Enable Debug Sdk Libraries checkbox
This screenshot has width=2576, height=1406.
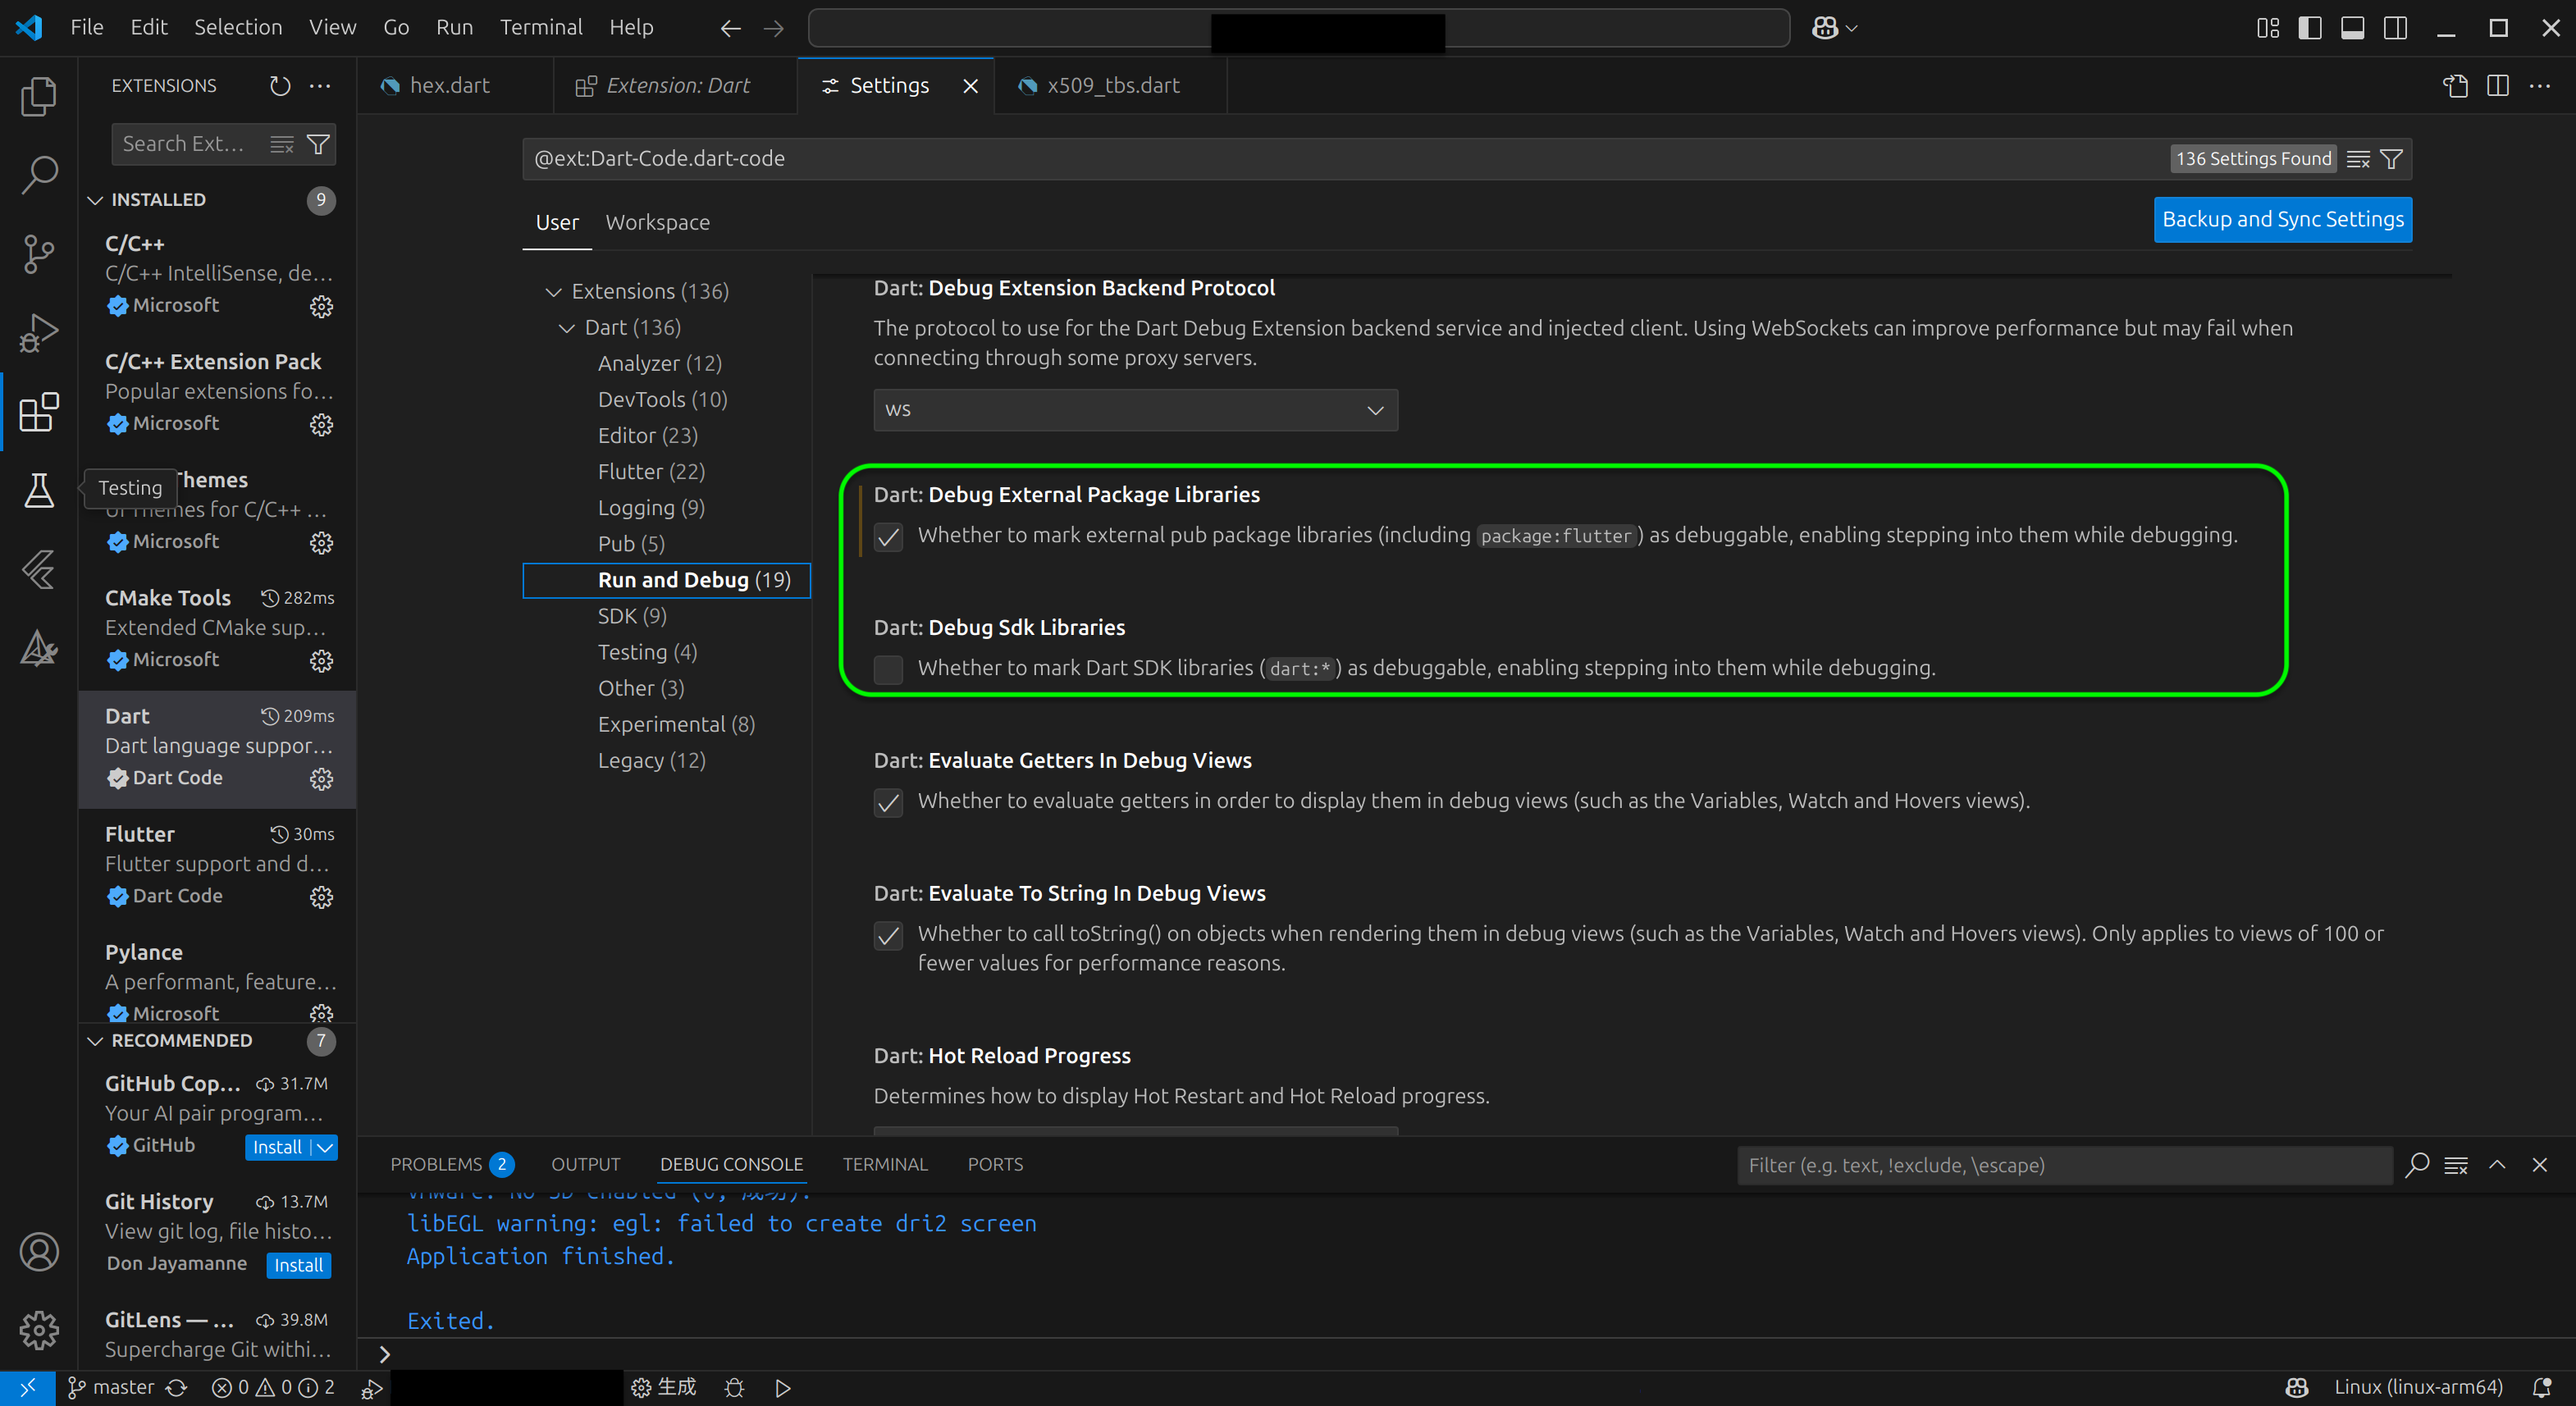[x=888, y=669]
